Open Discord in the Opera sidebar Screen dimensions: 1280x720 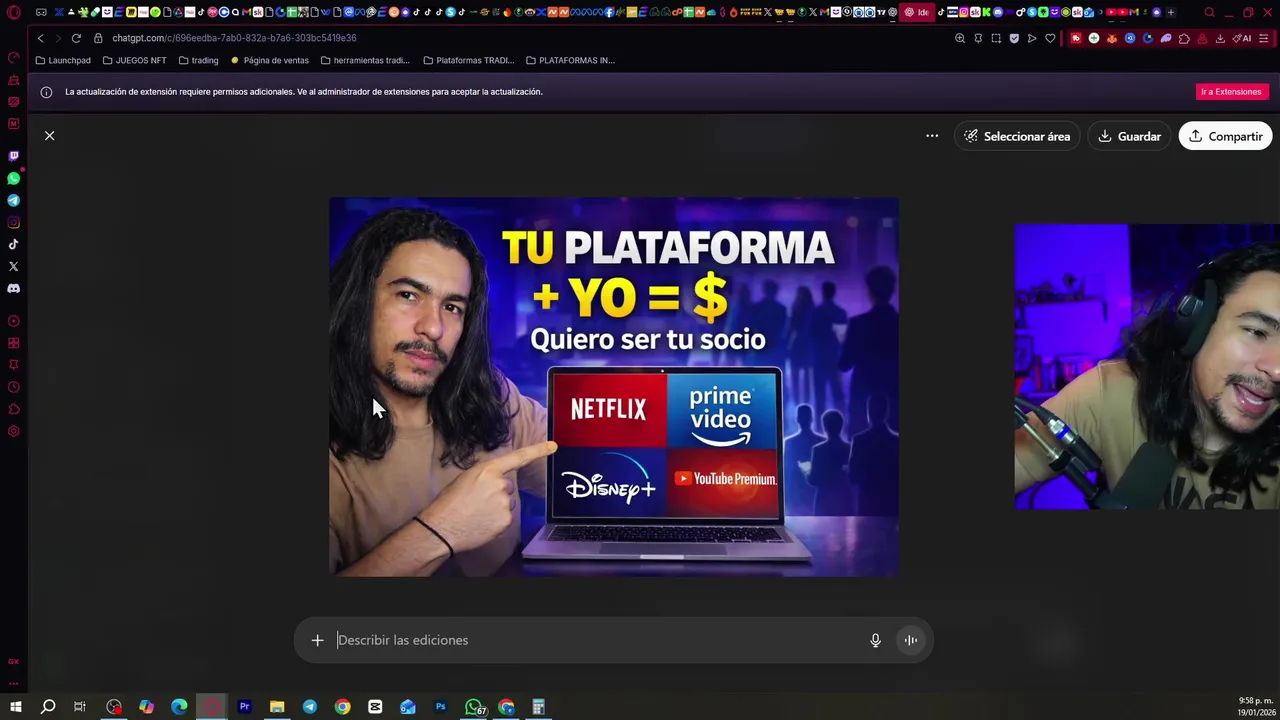click(x=14, y=288)
